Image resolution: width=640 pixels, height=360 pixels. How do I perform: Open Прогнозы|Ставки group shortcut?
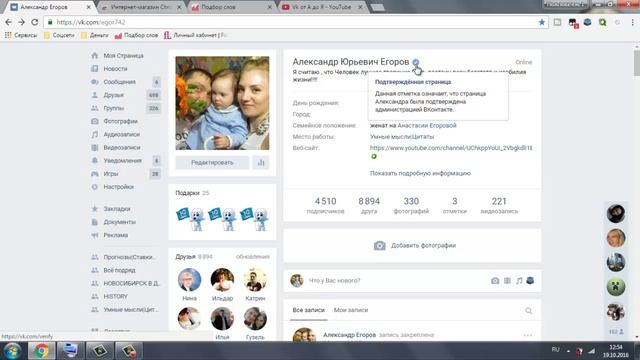129,257
